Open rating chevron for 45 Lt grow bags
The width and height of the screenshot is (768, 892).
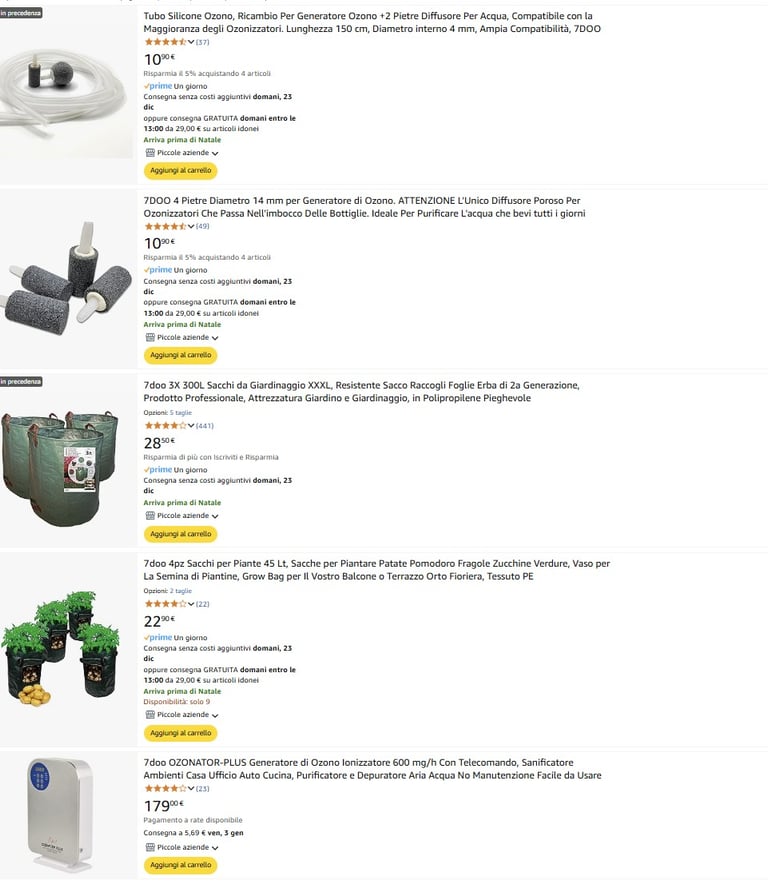191,604
